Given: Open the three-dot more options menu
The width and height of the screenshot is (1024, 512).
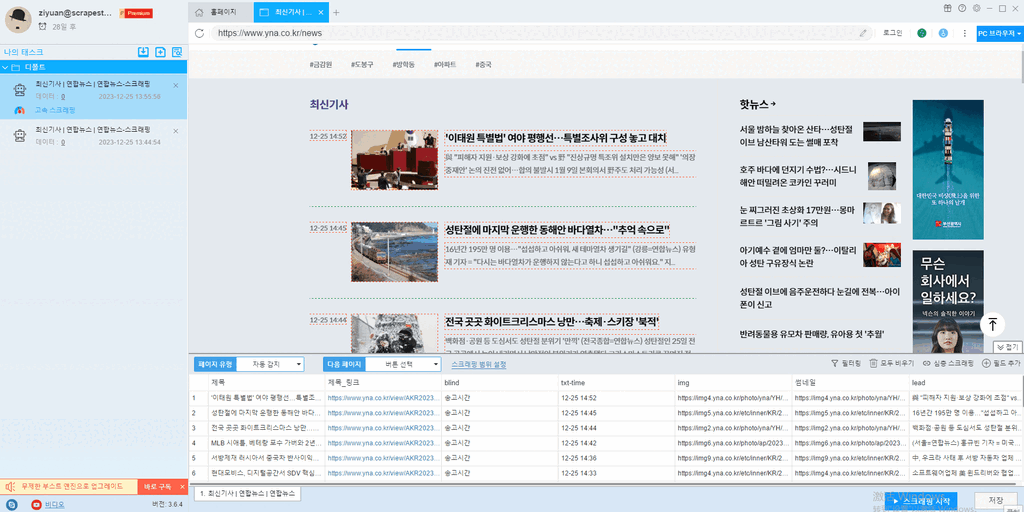Looking at the screenshot, I should click(965, 33).
